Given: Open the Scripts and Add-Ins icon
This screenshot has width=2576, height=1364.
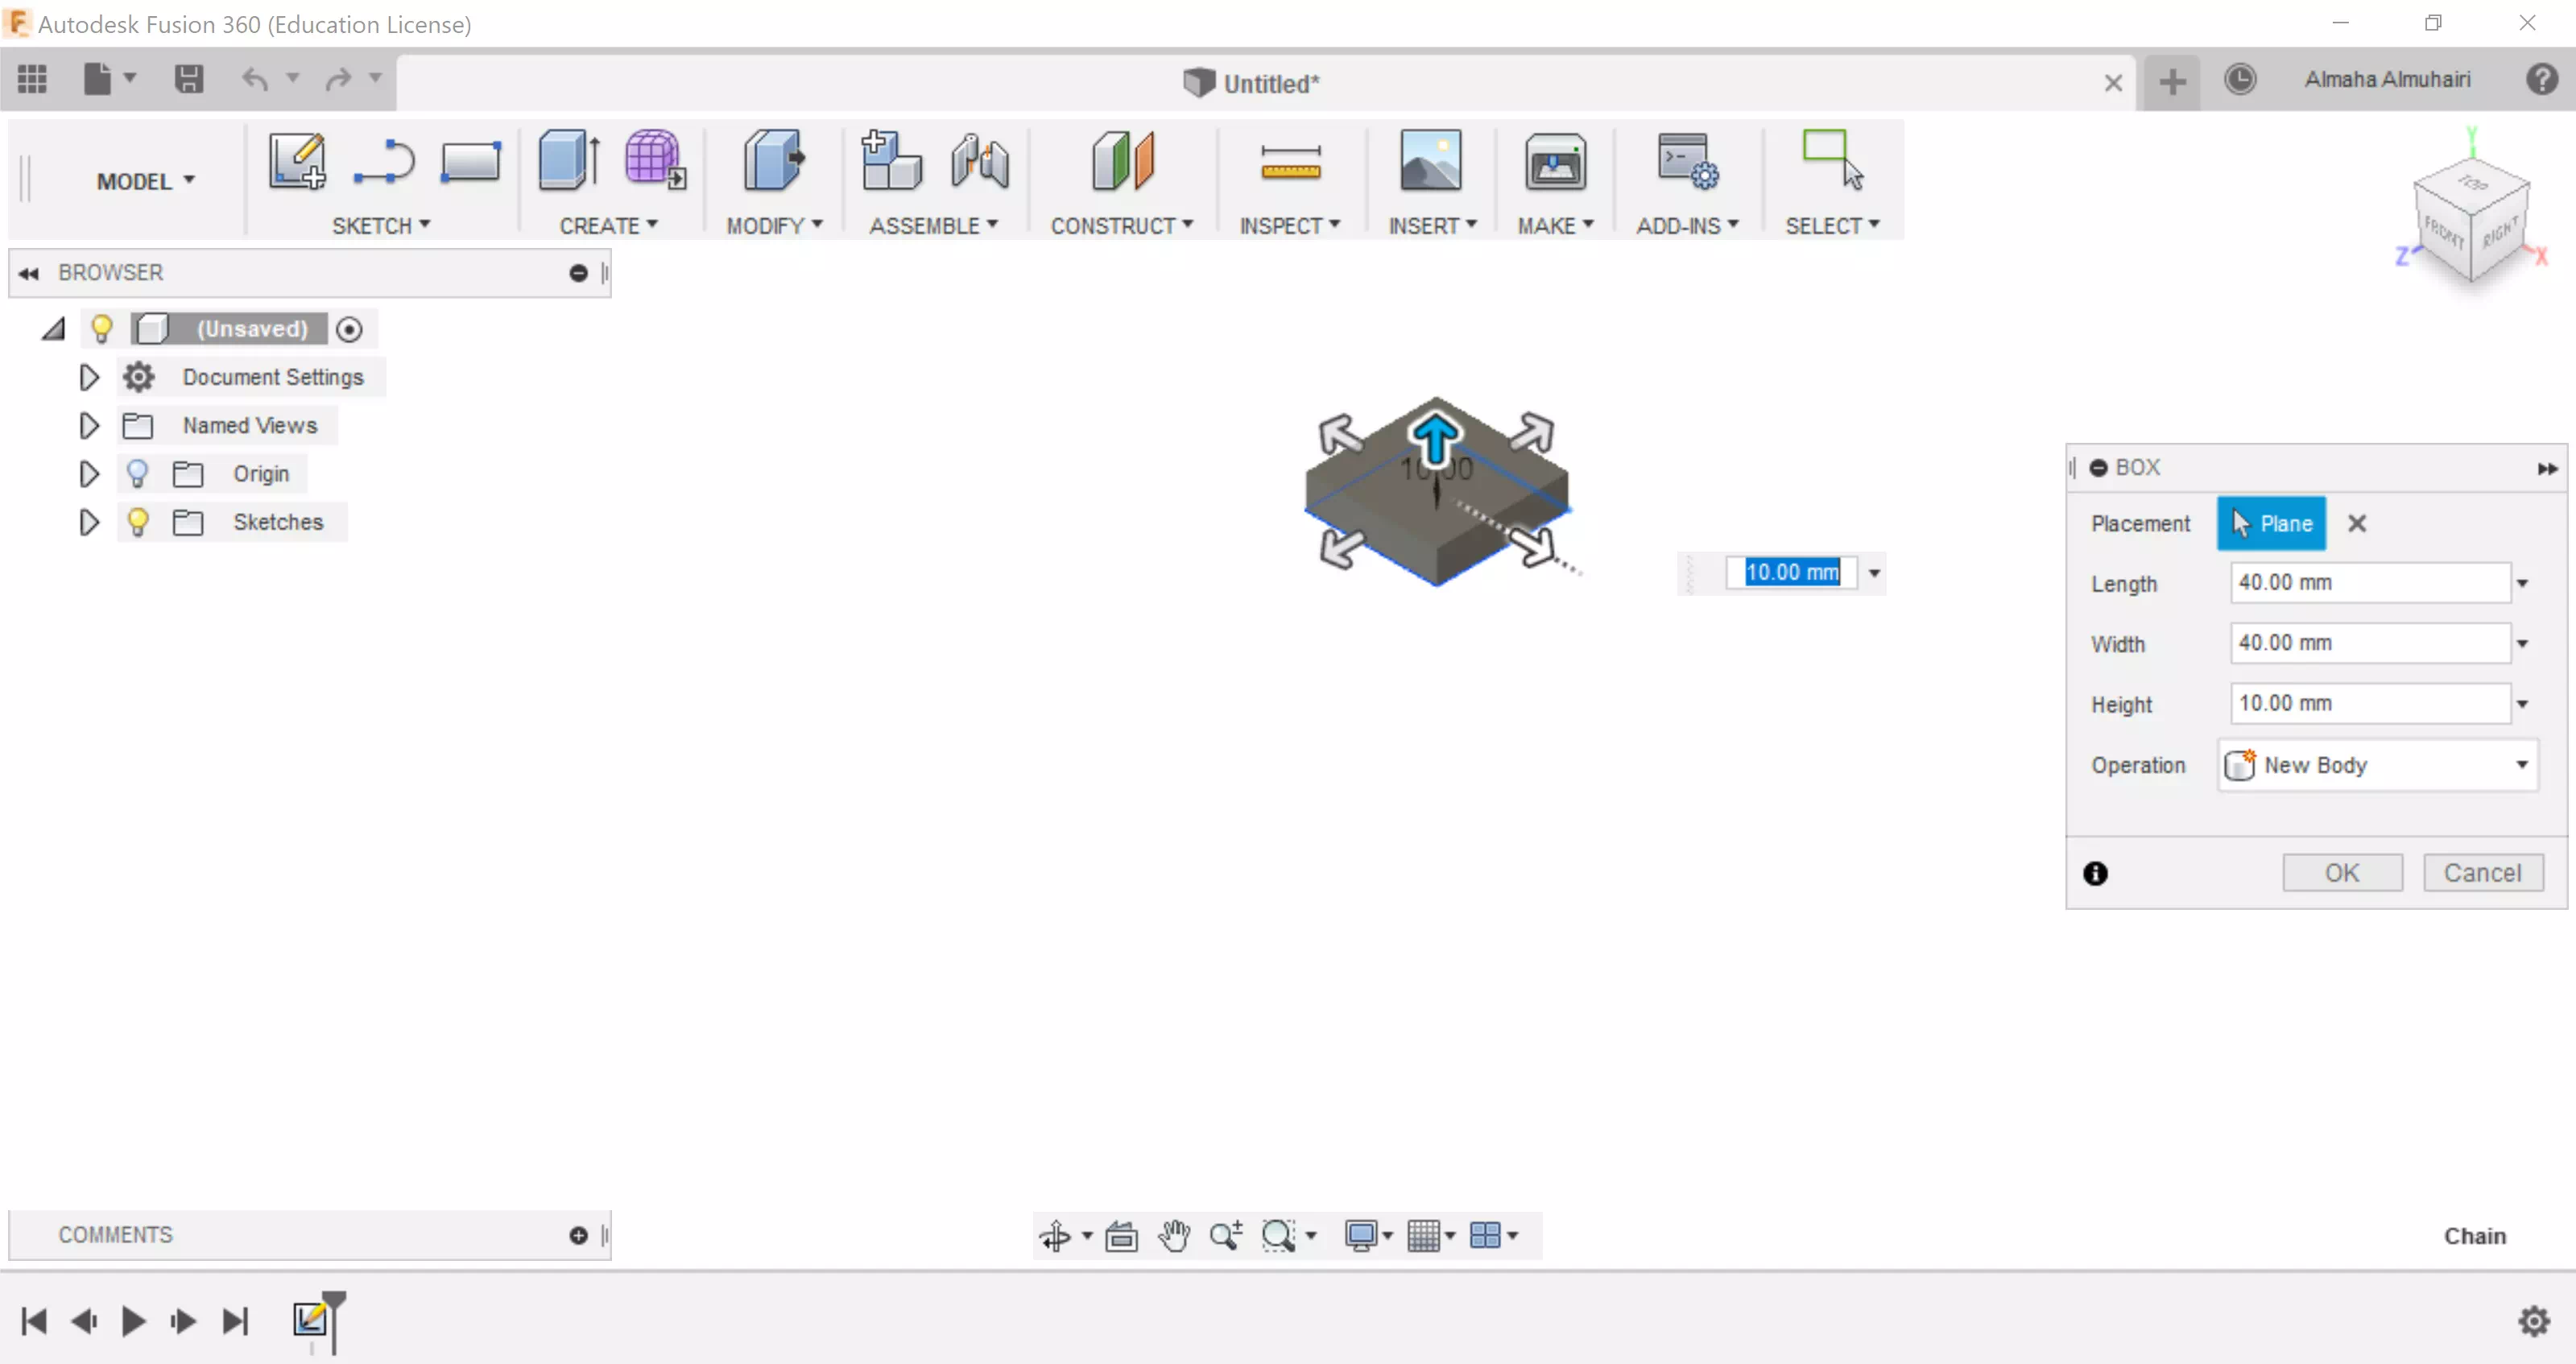Looking at the screenshot, I should pos(1686,160).
